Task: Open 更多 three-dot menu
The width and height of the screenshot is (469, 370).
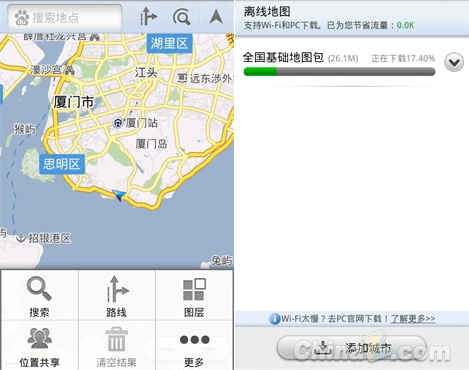Action: (194, 346)
